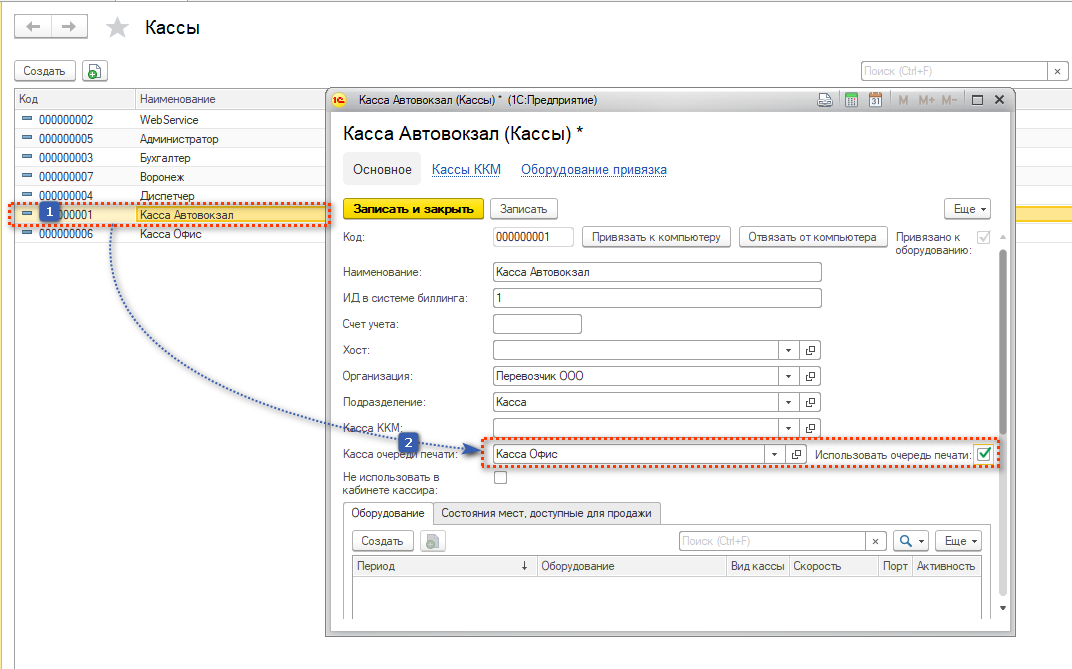The width and height of the screenshot is (1072, 669).
Task: Check Не использовать в кабинете кассира
Action: 501,478
